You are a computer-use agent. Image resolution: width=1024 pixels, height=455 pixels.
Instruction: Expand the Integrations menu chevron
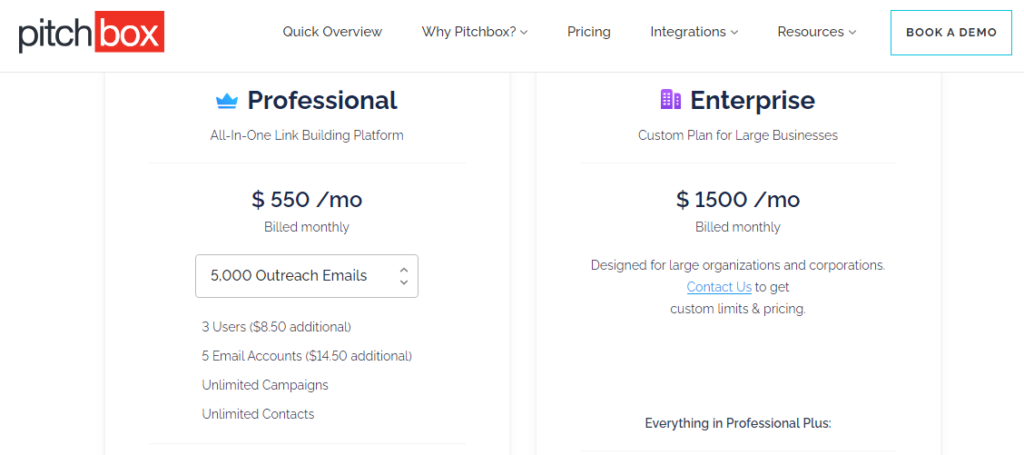[x=734, y=32]
